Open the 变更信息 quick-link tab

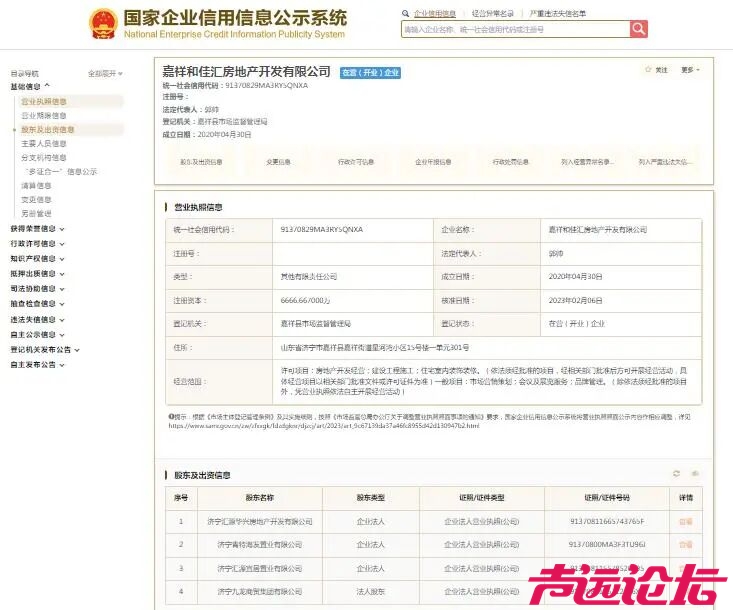[278, 162]
